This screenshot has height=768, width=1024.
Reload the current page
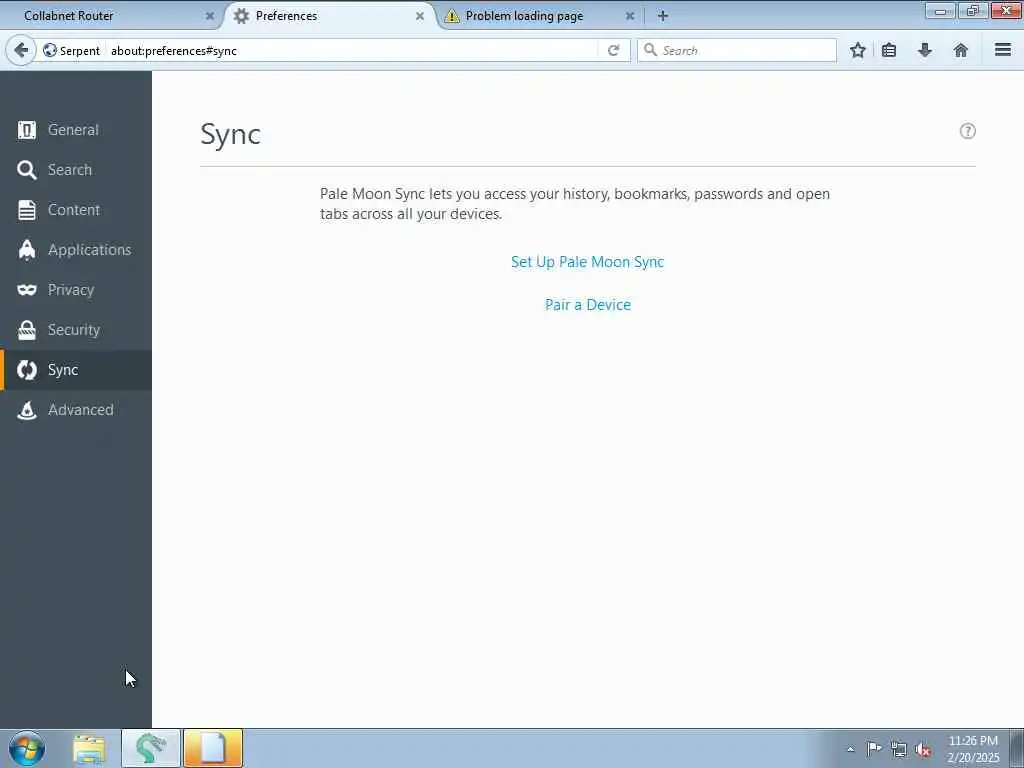point(613,50)
